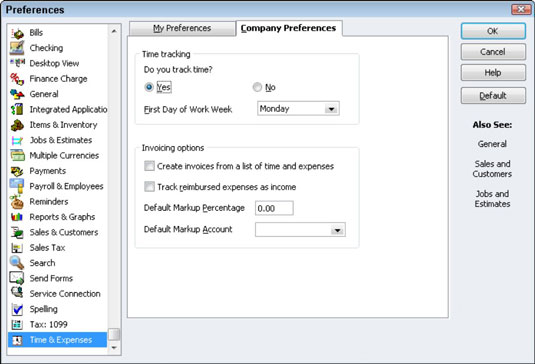535x364 pixels.
Task: Click the Cancel button
Action: pyautogui.click(x=493, y=52)
